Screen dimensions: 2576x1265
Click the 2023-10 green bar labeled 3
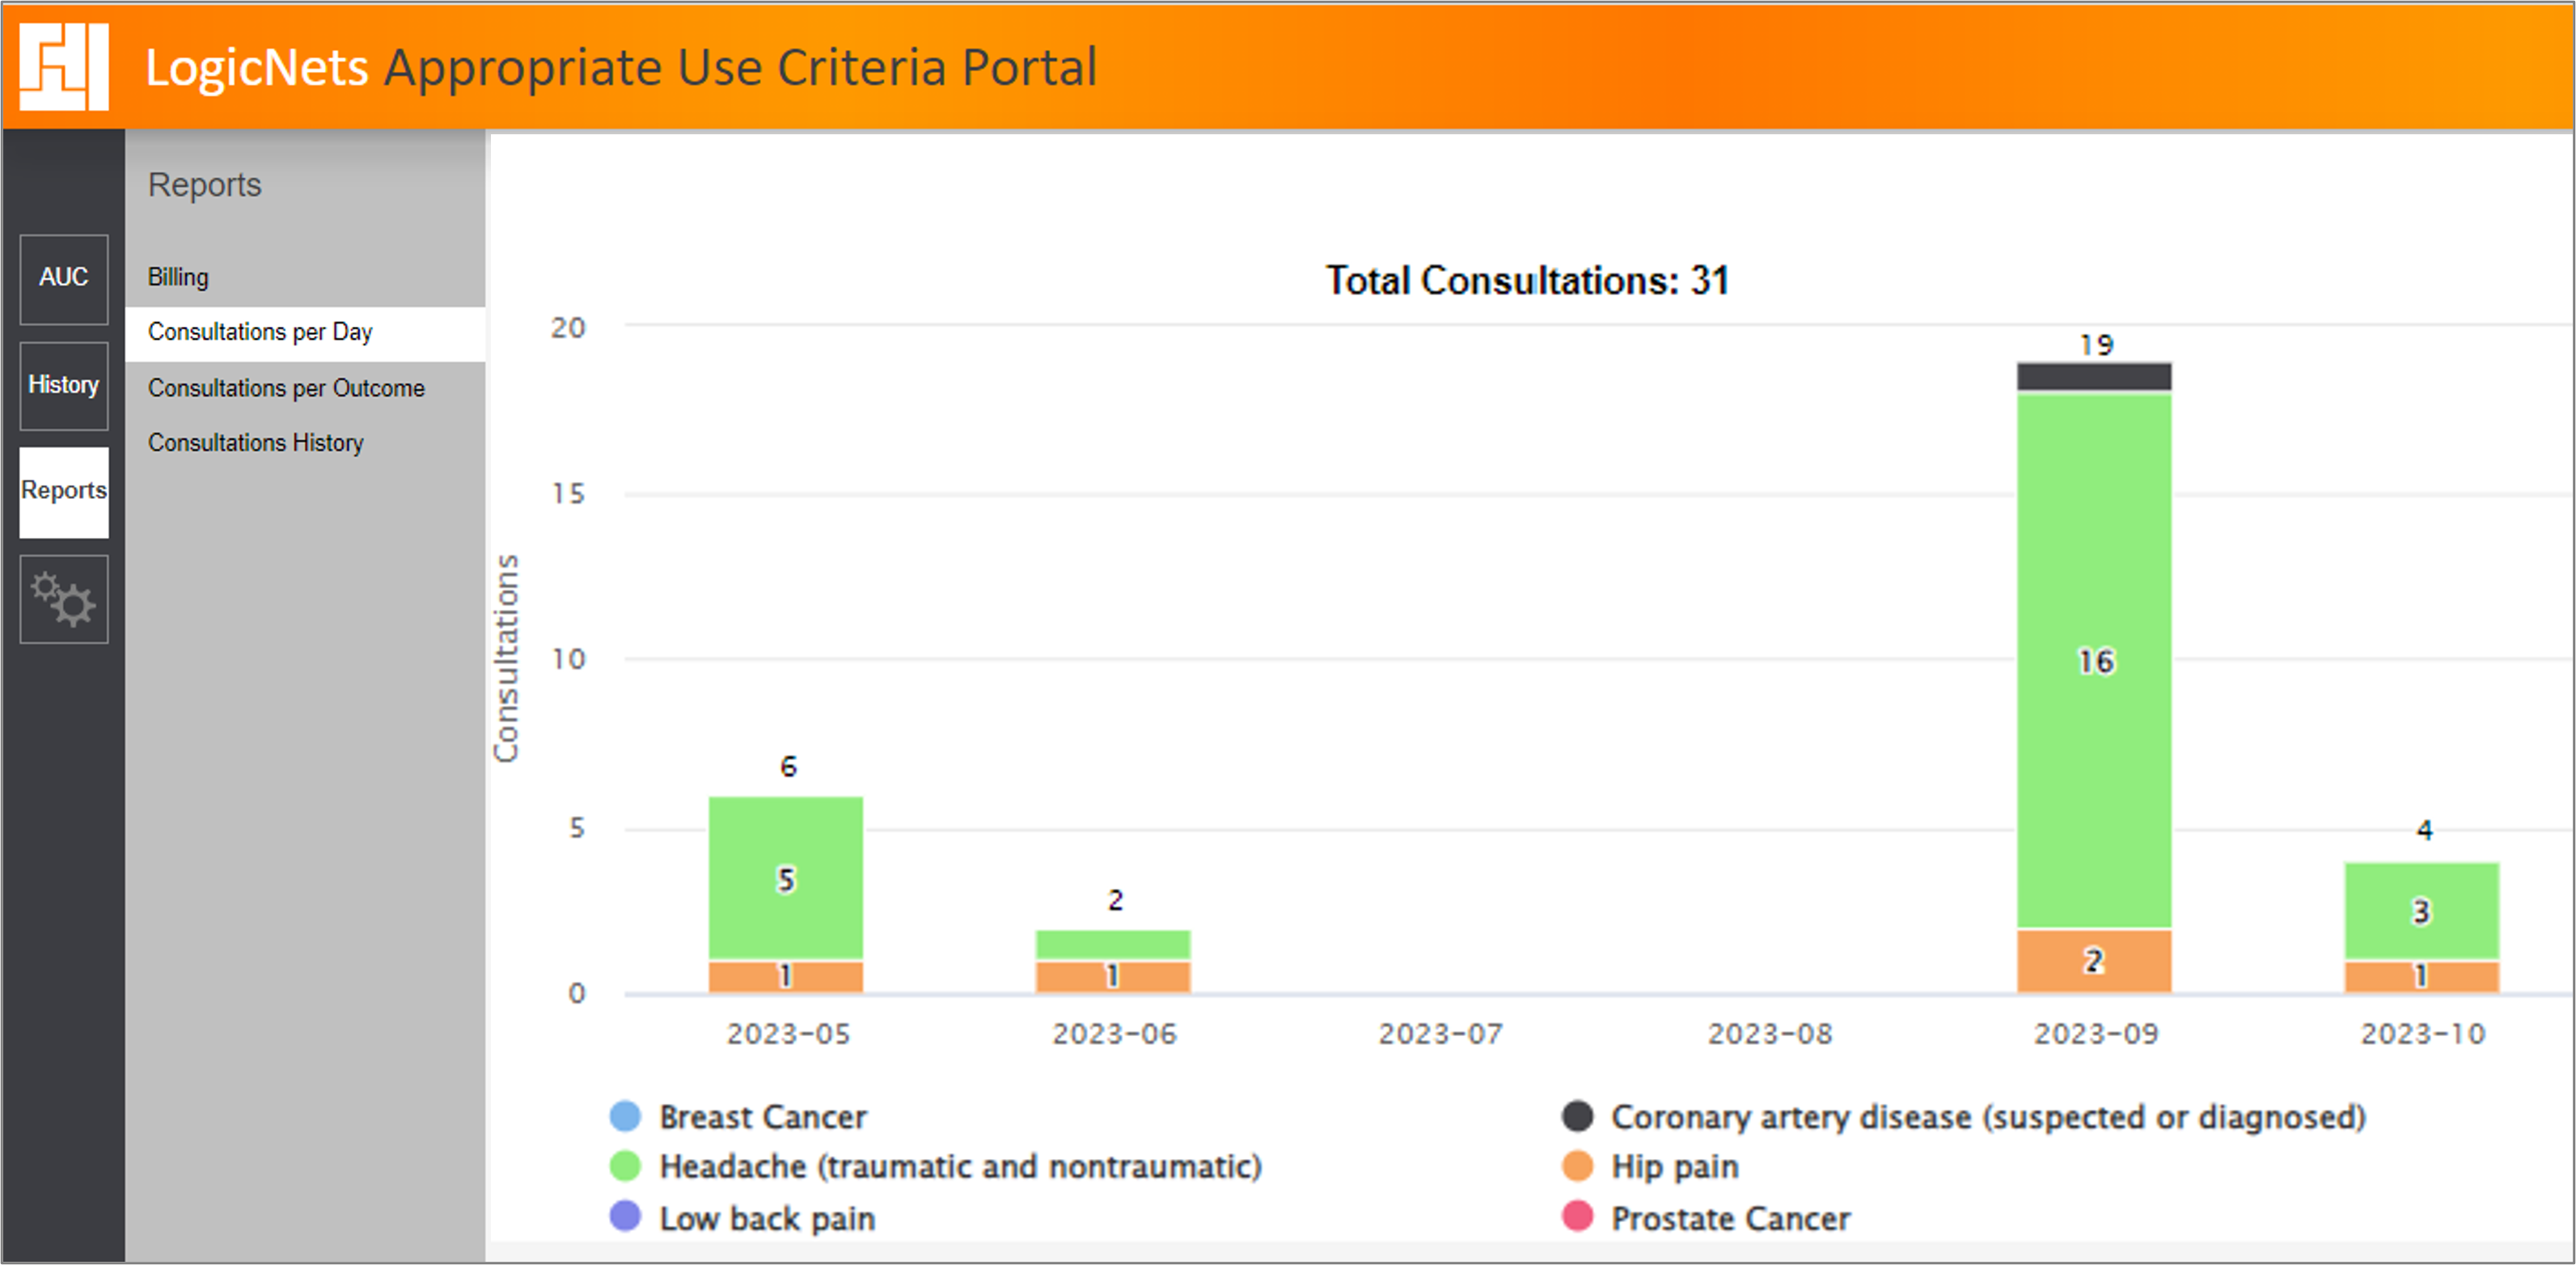pyautogui.click(x=2421, y=911)
